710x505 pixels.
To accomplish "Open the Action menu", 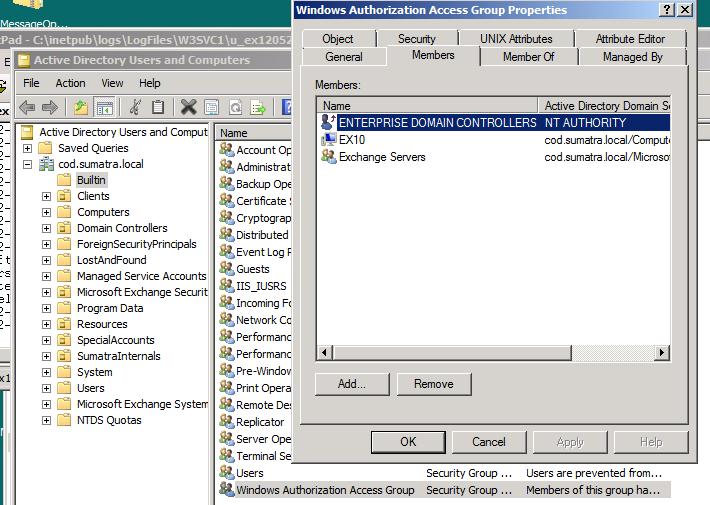I will (70, 83).
